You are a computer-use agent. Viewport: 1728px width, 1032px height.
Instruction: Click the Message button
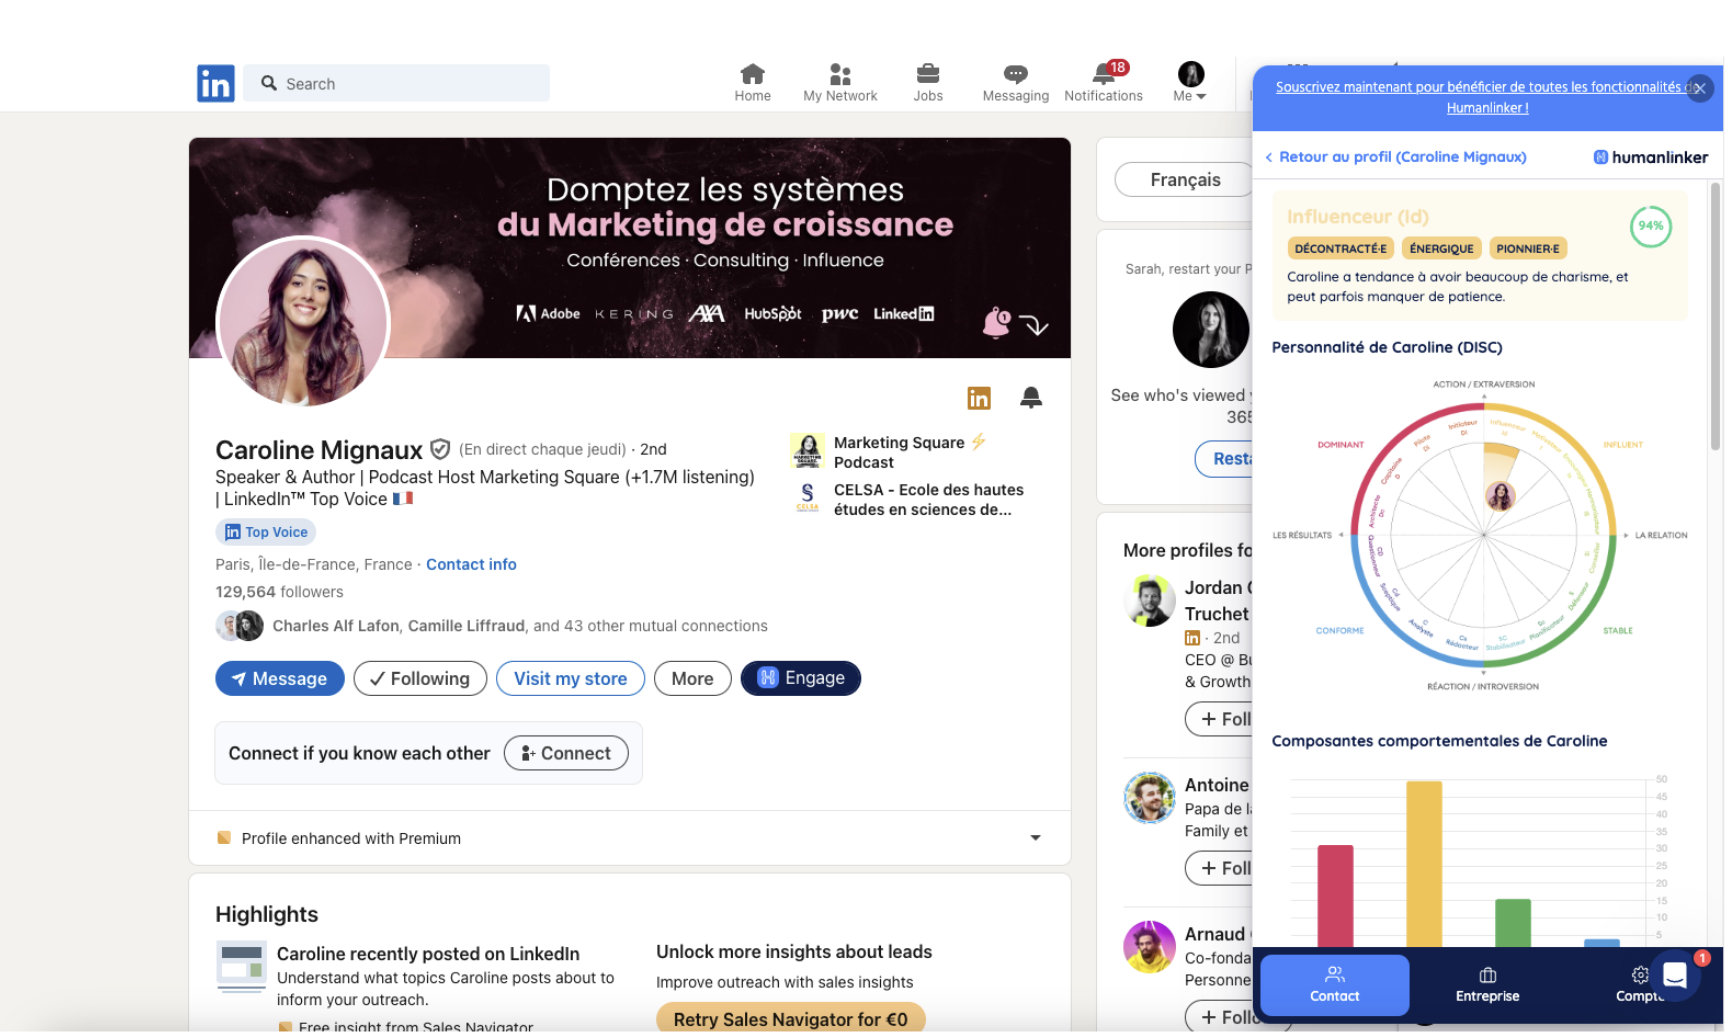coord(280,678)
